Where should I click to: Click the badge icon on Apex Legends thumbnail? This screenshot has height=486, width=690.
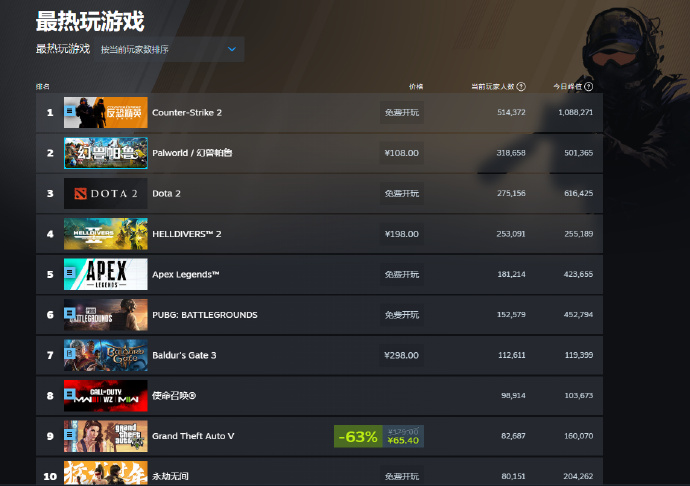[x=70, y=273]
